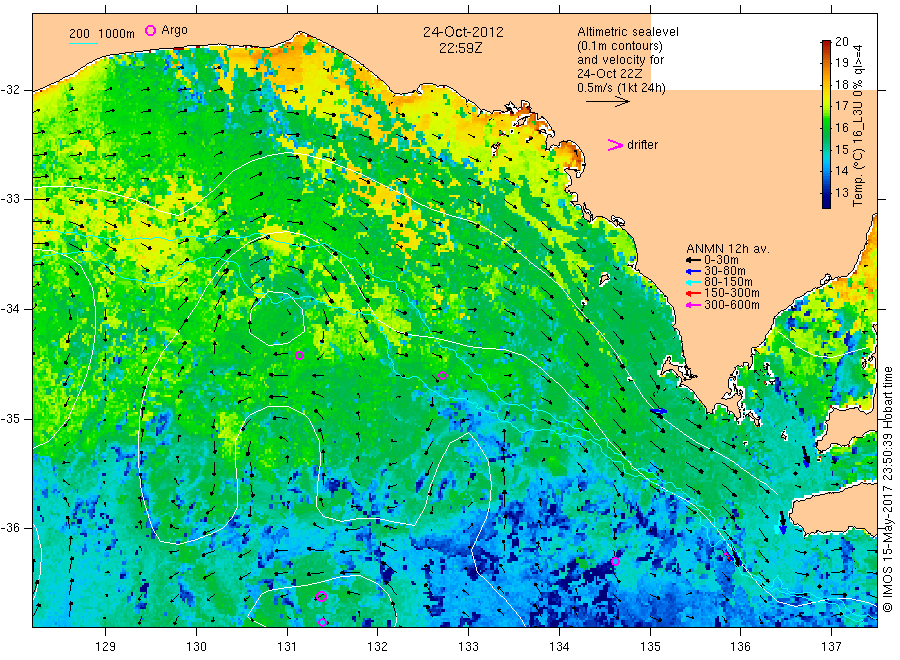This screenshot has height=660, width=900.
Task: Select the Argo float near 134.6E 36.3S
Action: click(x=615, y=561)
